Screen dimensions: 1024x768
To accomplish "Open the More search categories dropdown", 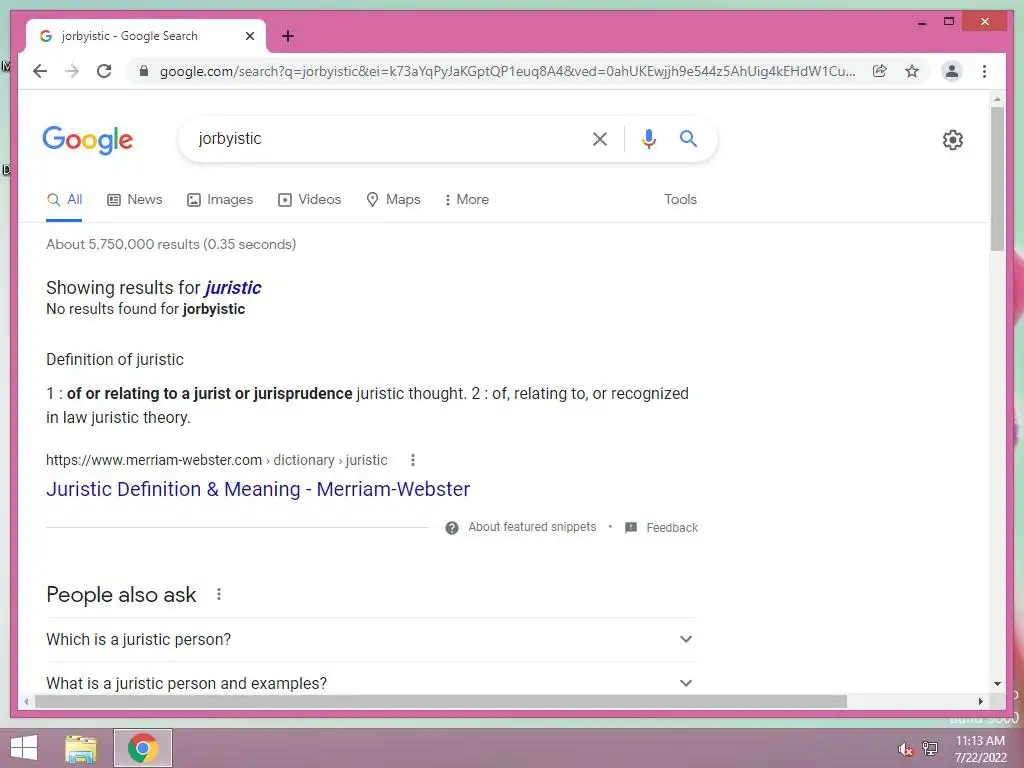I will (x=466, y=199).
